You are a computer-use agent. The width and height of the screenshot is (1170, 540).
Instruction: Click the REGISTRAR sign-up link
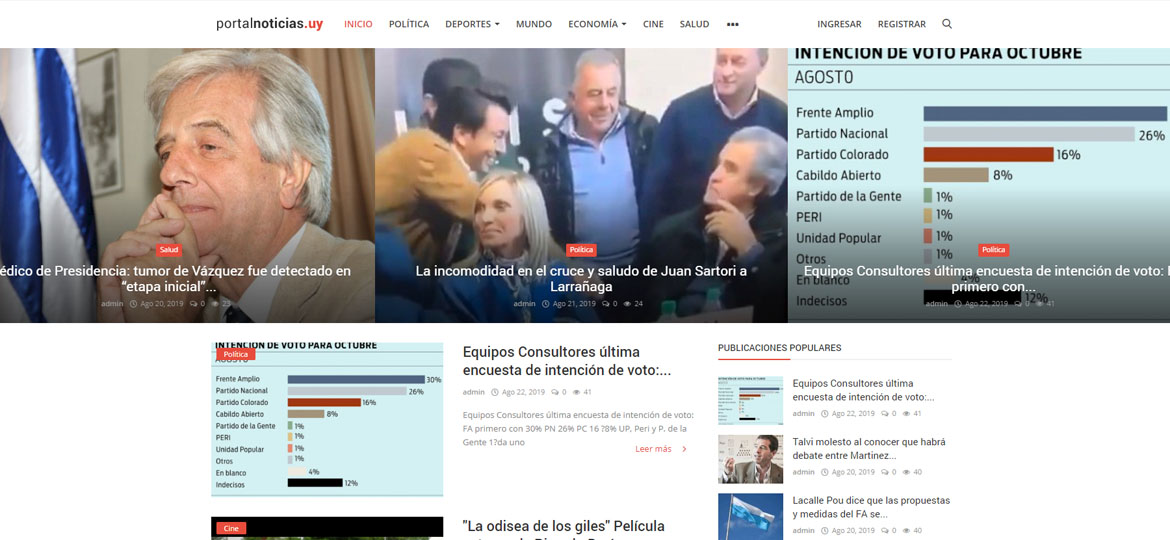click(x=901, y=24)
